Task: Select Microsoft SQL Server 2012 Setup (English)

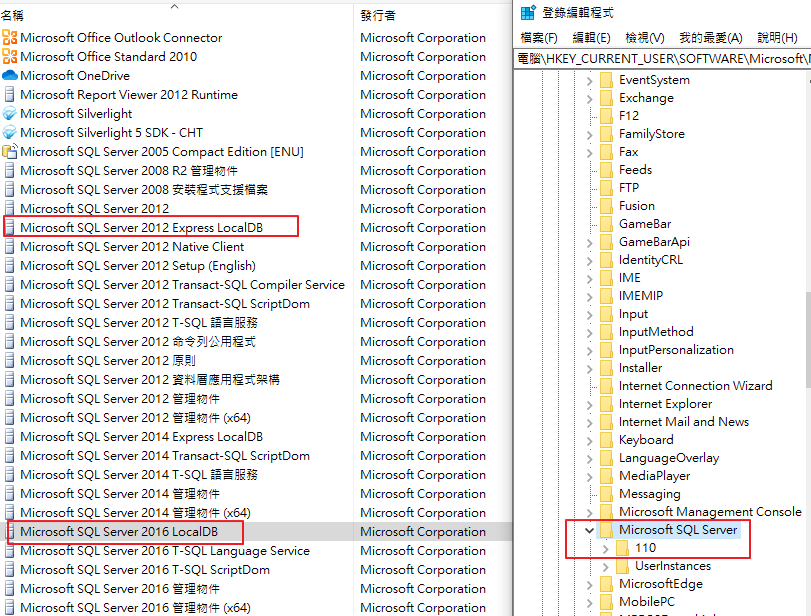Action: click(138, 266)
